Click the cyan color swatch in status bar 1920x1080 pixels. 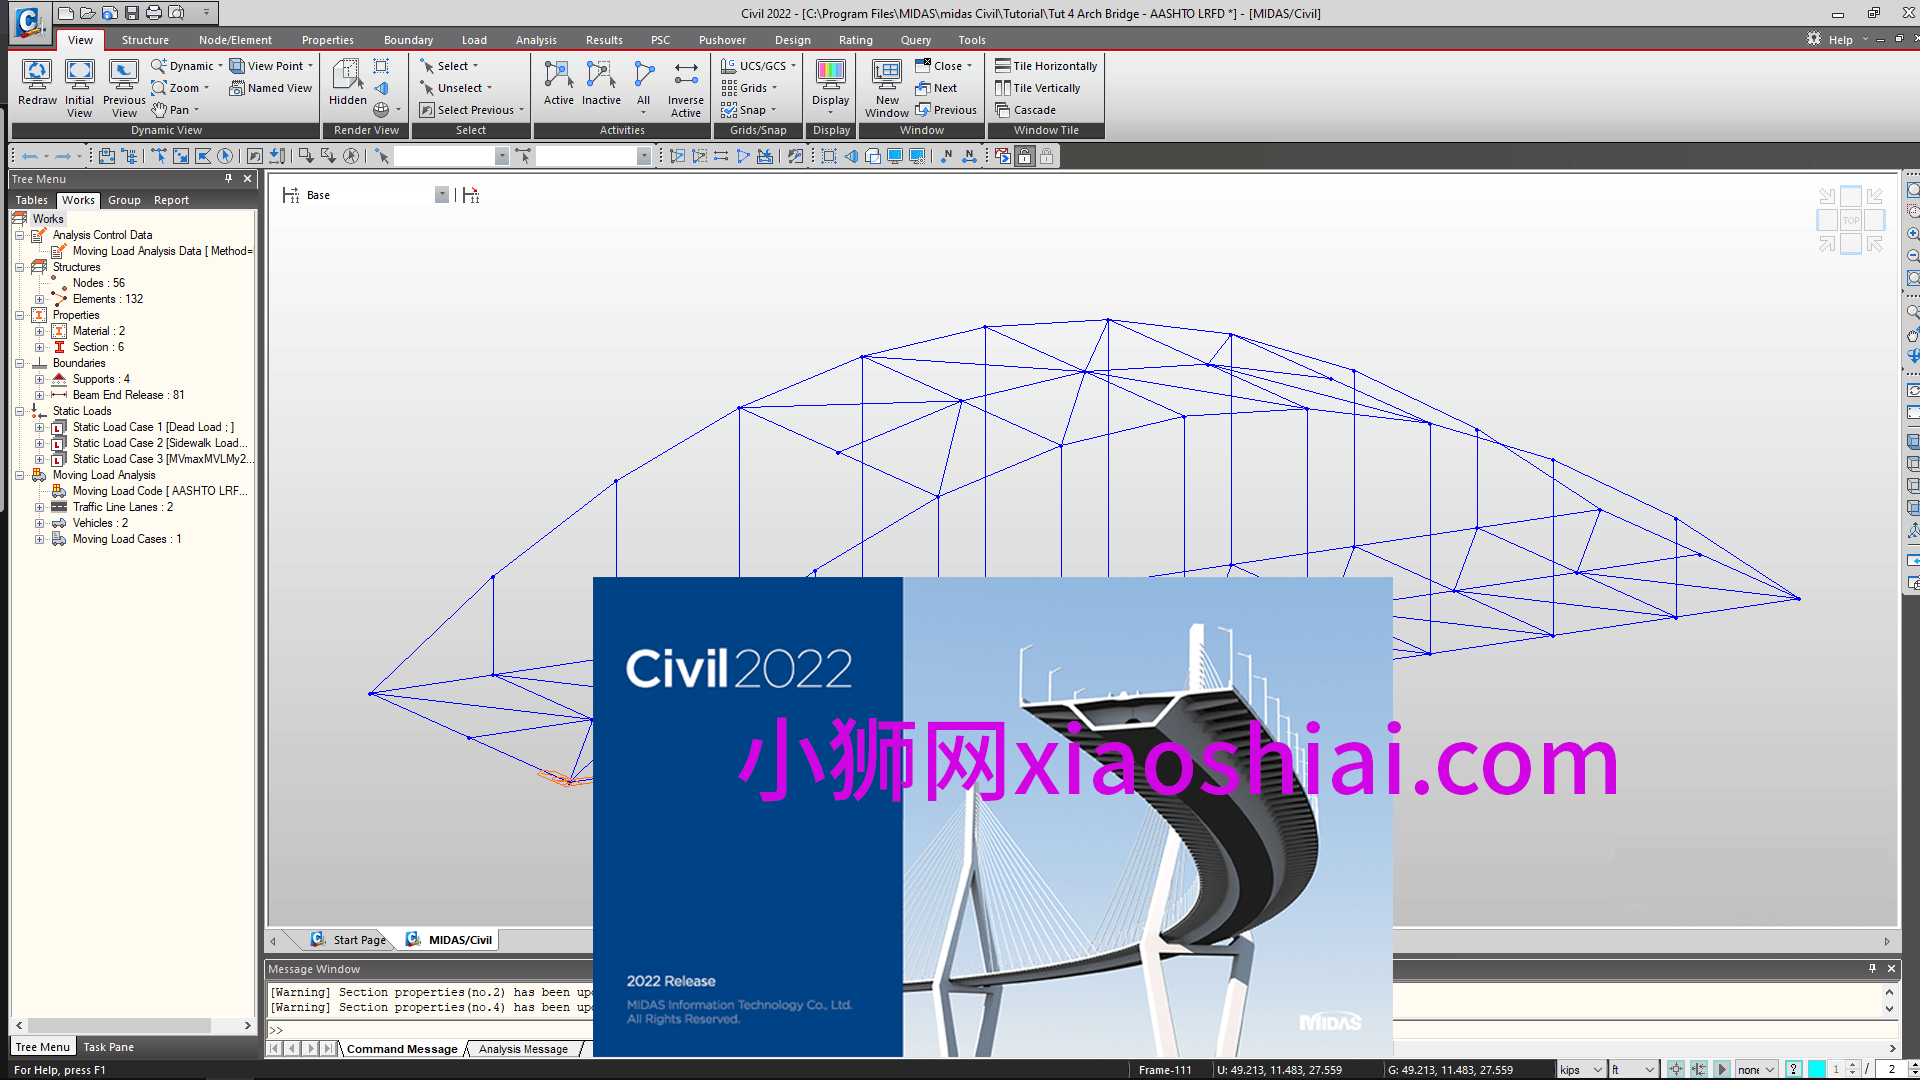(1816, 1068)
